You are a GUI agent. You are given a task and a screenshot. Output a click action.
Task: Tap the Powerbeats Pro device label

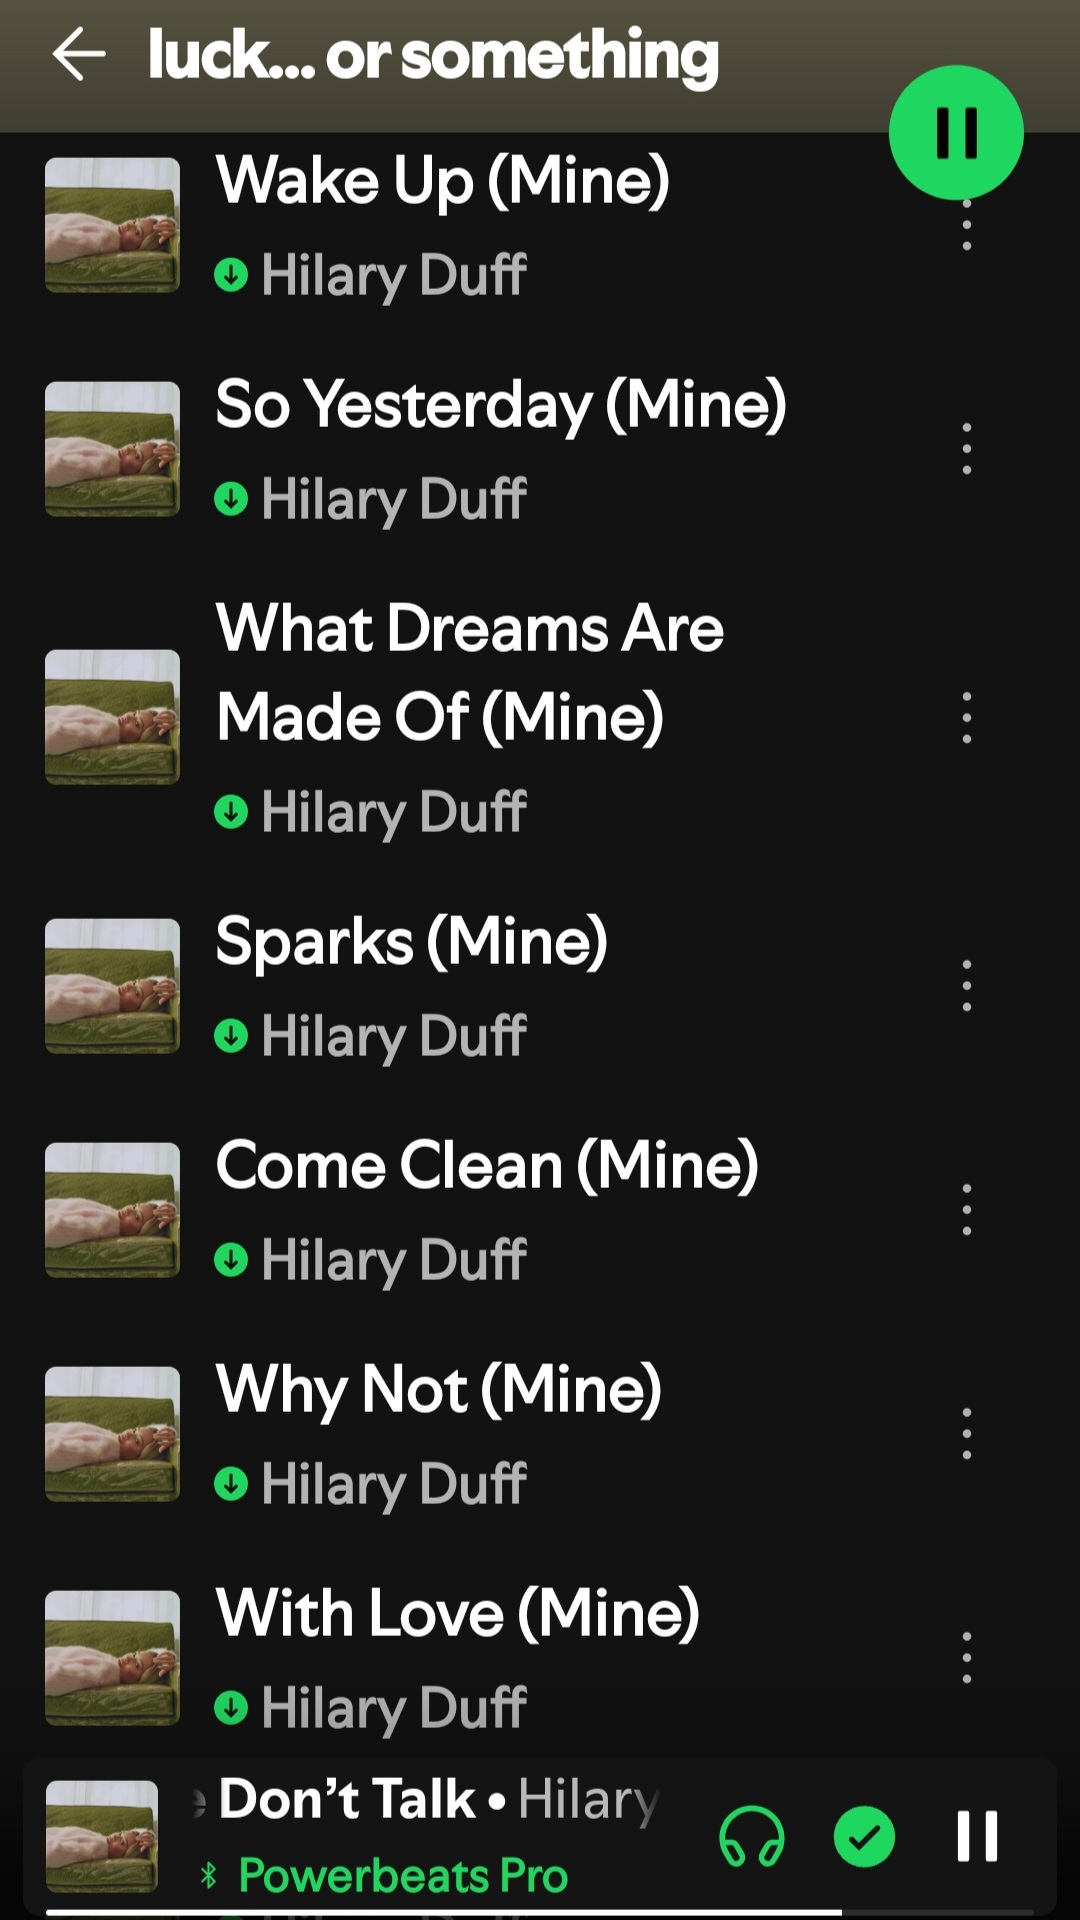pos(402,1875)
